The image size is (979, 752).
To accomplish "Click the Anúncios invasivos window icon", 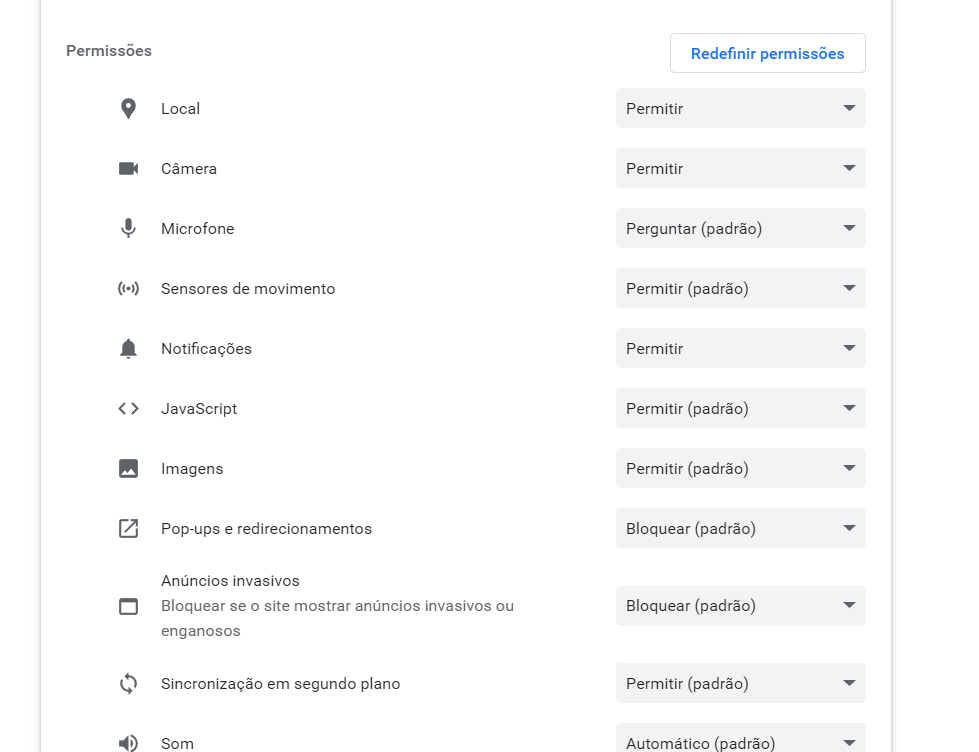I will (128, 606).
